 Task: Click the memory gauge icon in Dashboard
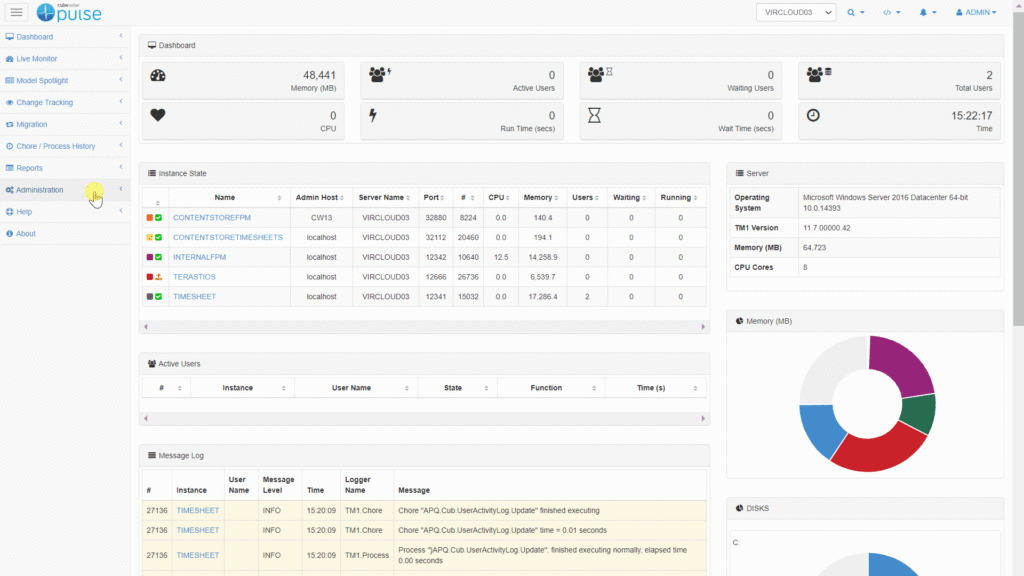(158, 76)
